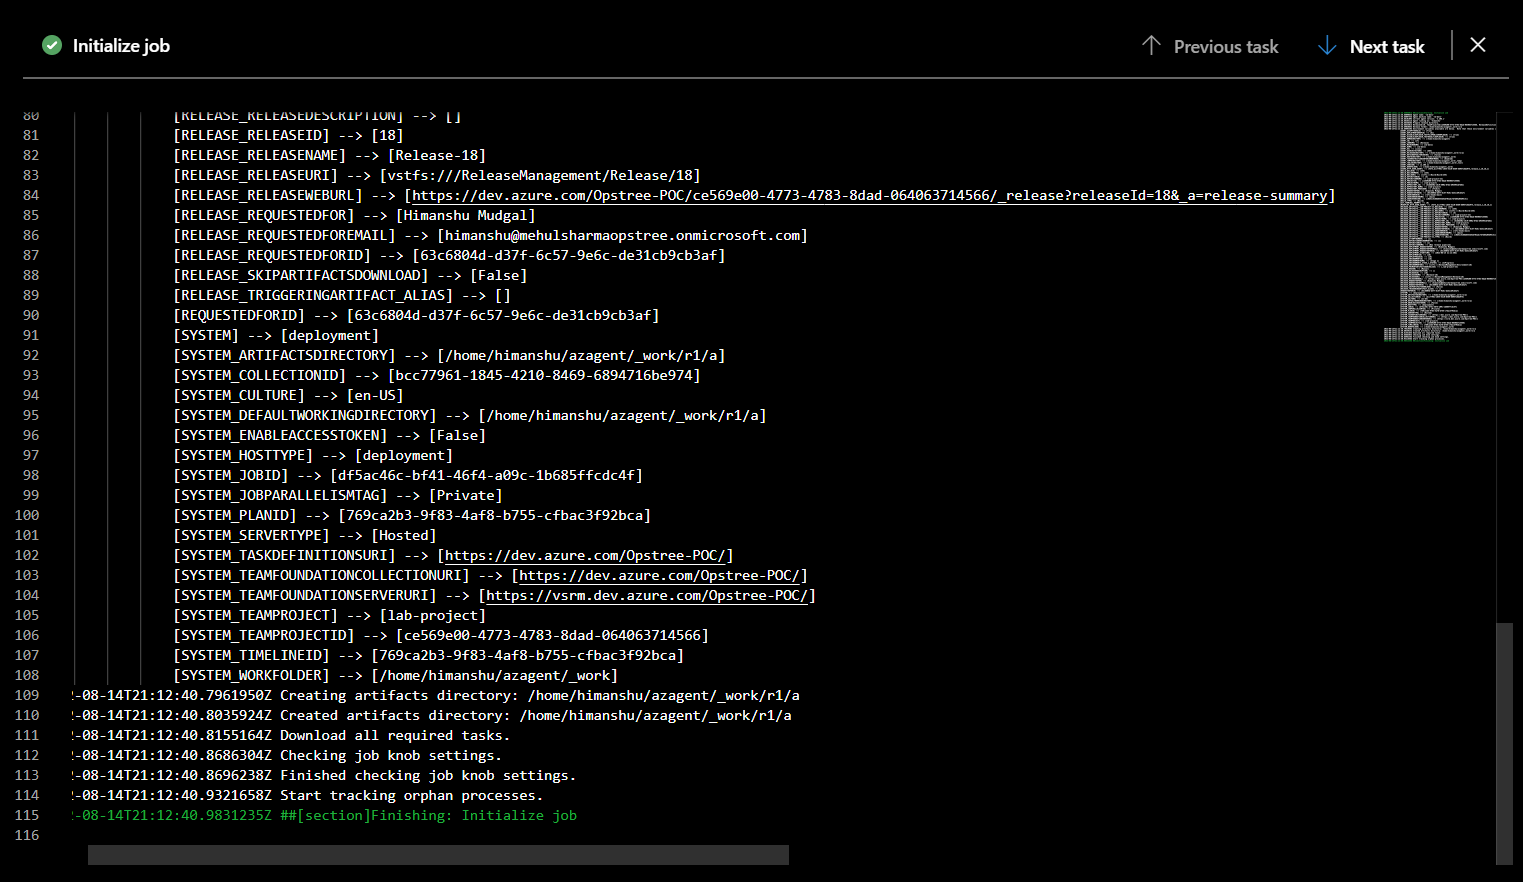Click the RELEASE_REQUESTEDFOR Himanshu Mudgal line

point(354,215)
